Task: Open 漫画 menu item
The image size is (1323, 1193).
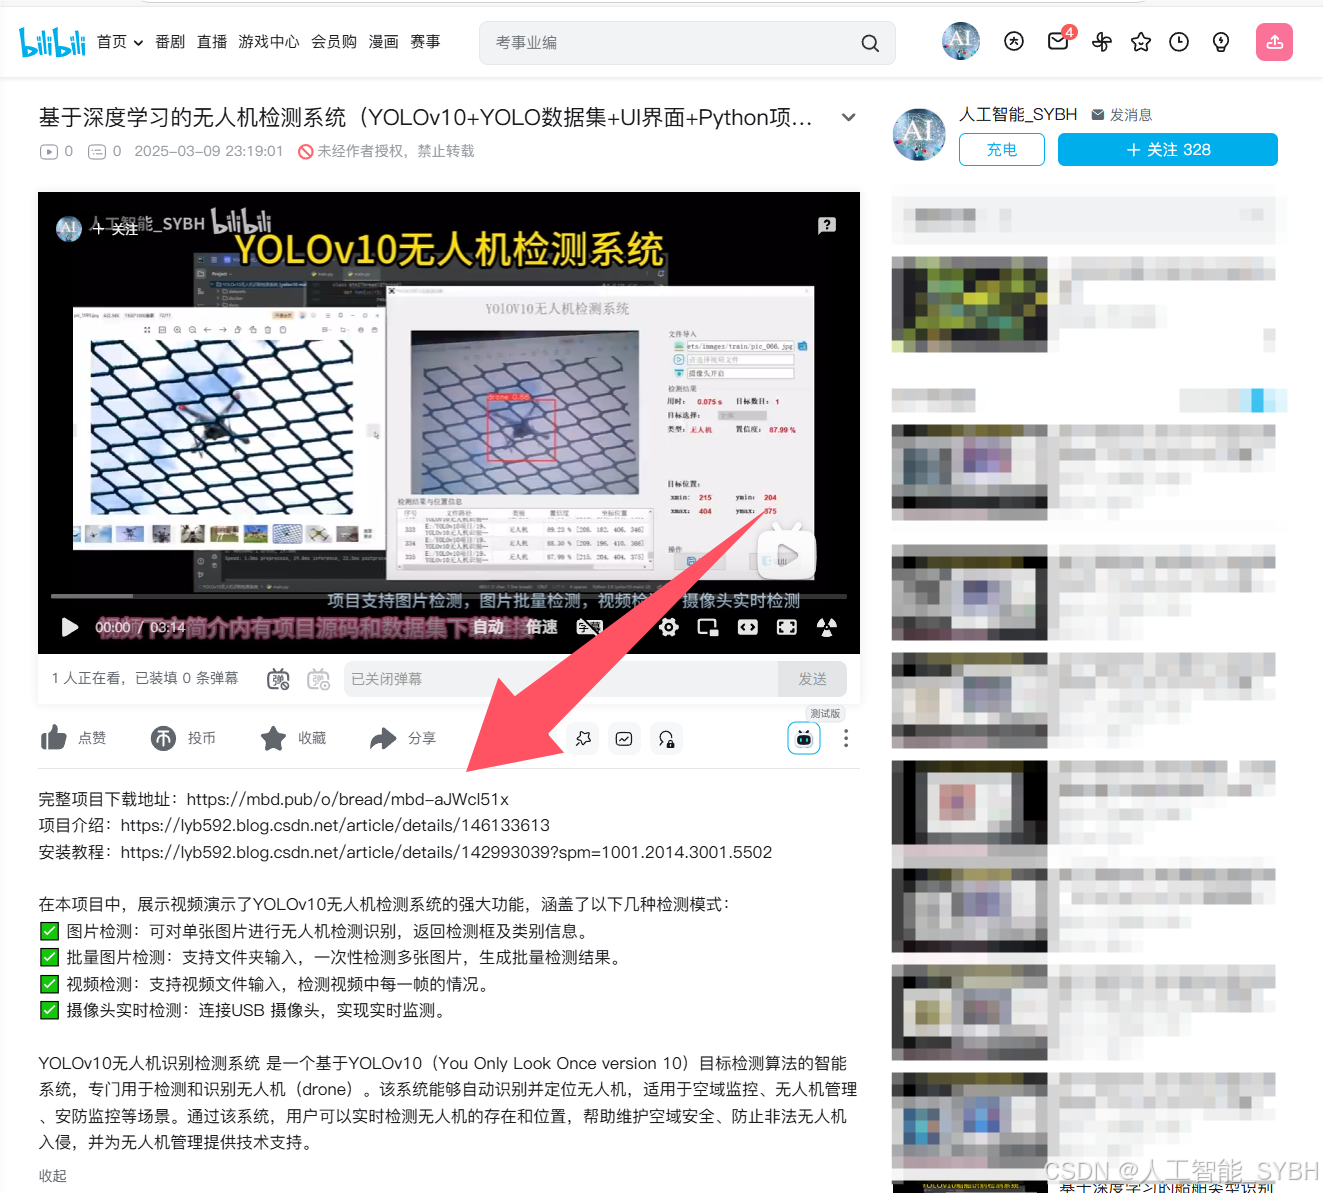Action: 384,42
